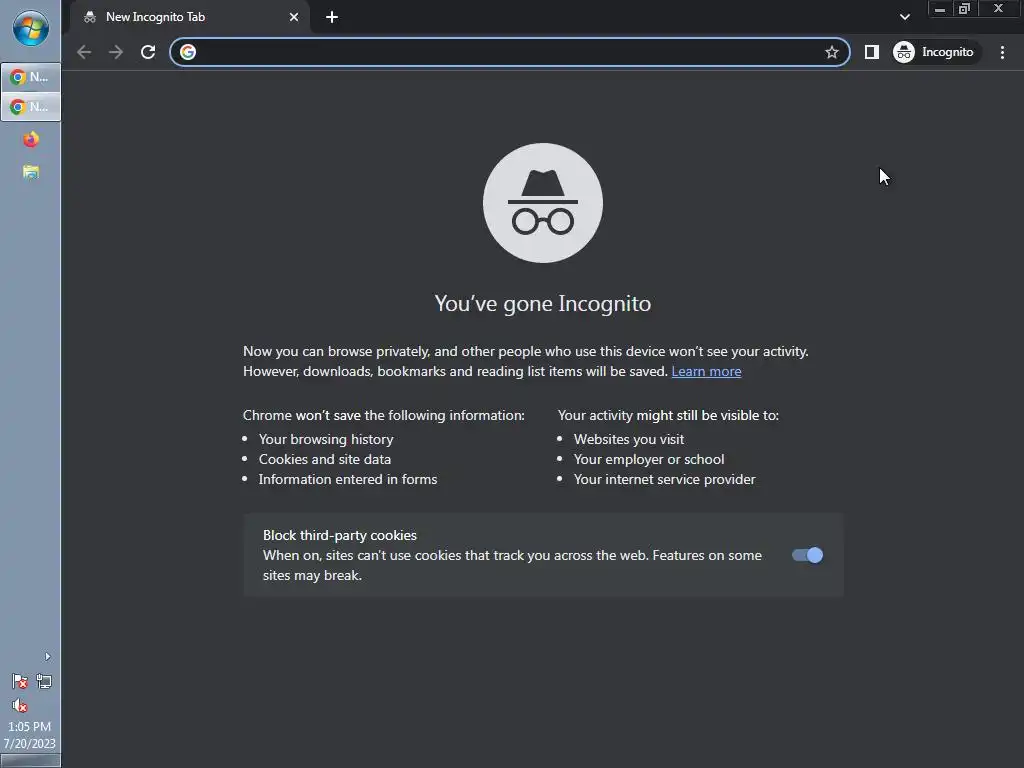Restore down the Chrome window
The width and height of the screenshot is (1024, 768).
click(965, 9)
